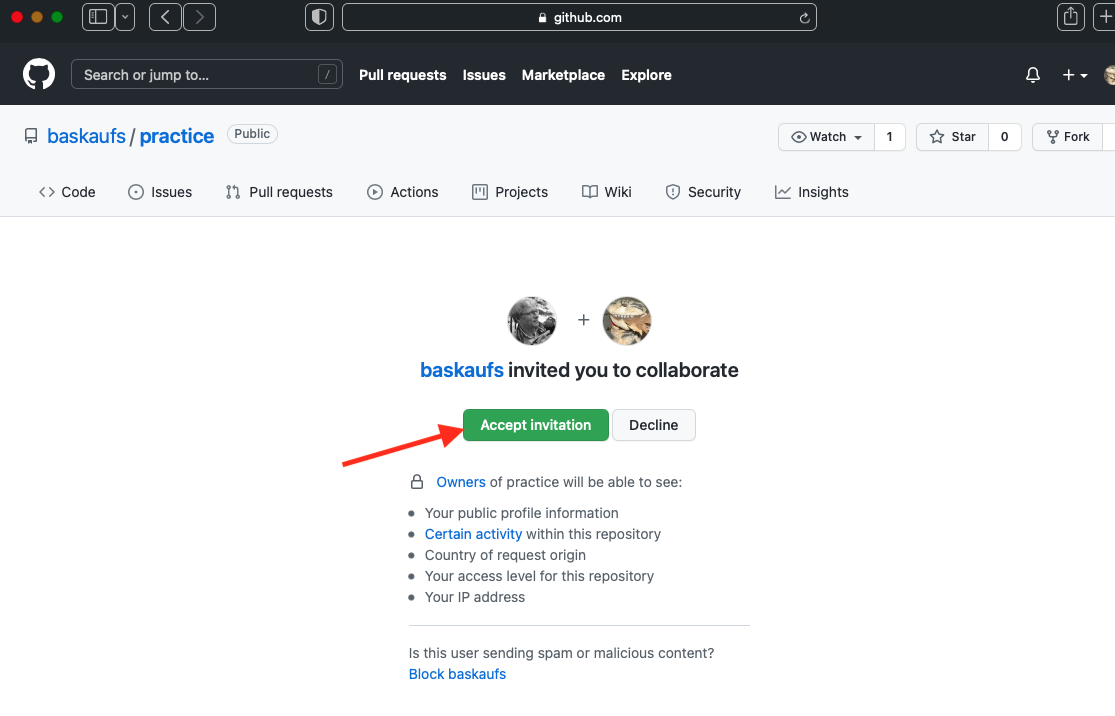Click the repository book icon beside baskaufs
1115x716 pixels.
pos(31,136)
